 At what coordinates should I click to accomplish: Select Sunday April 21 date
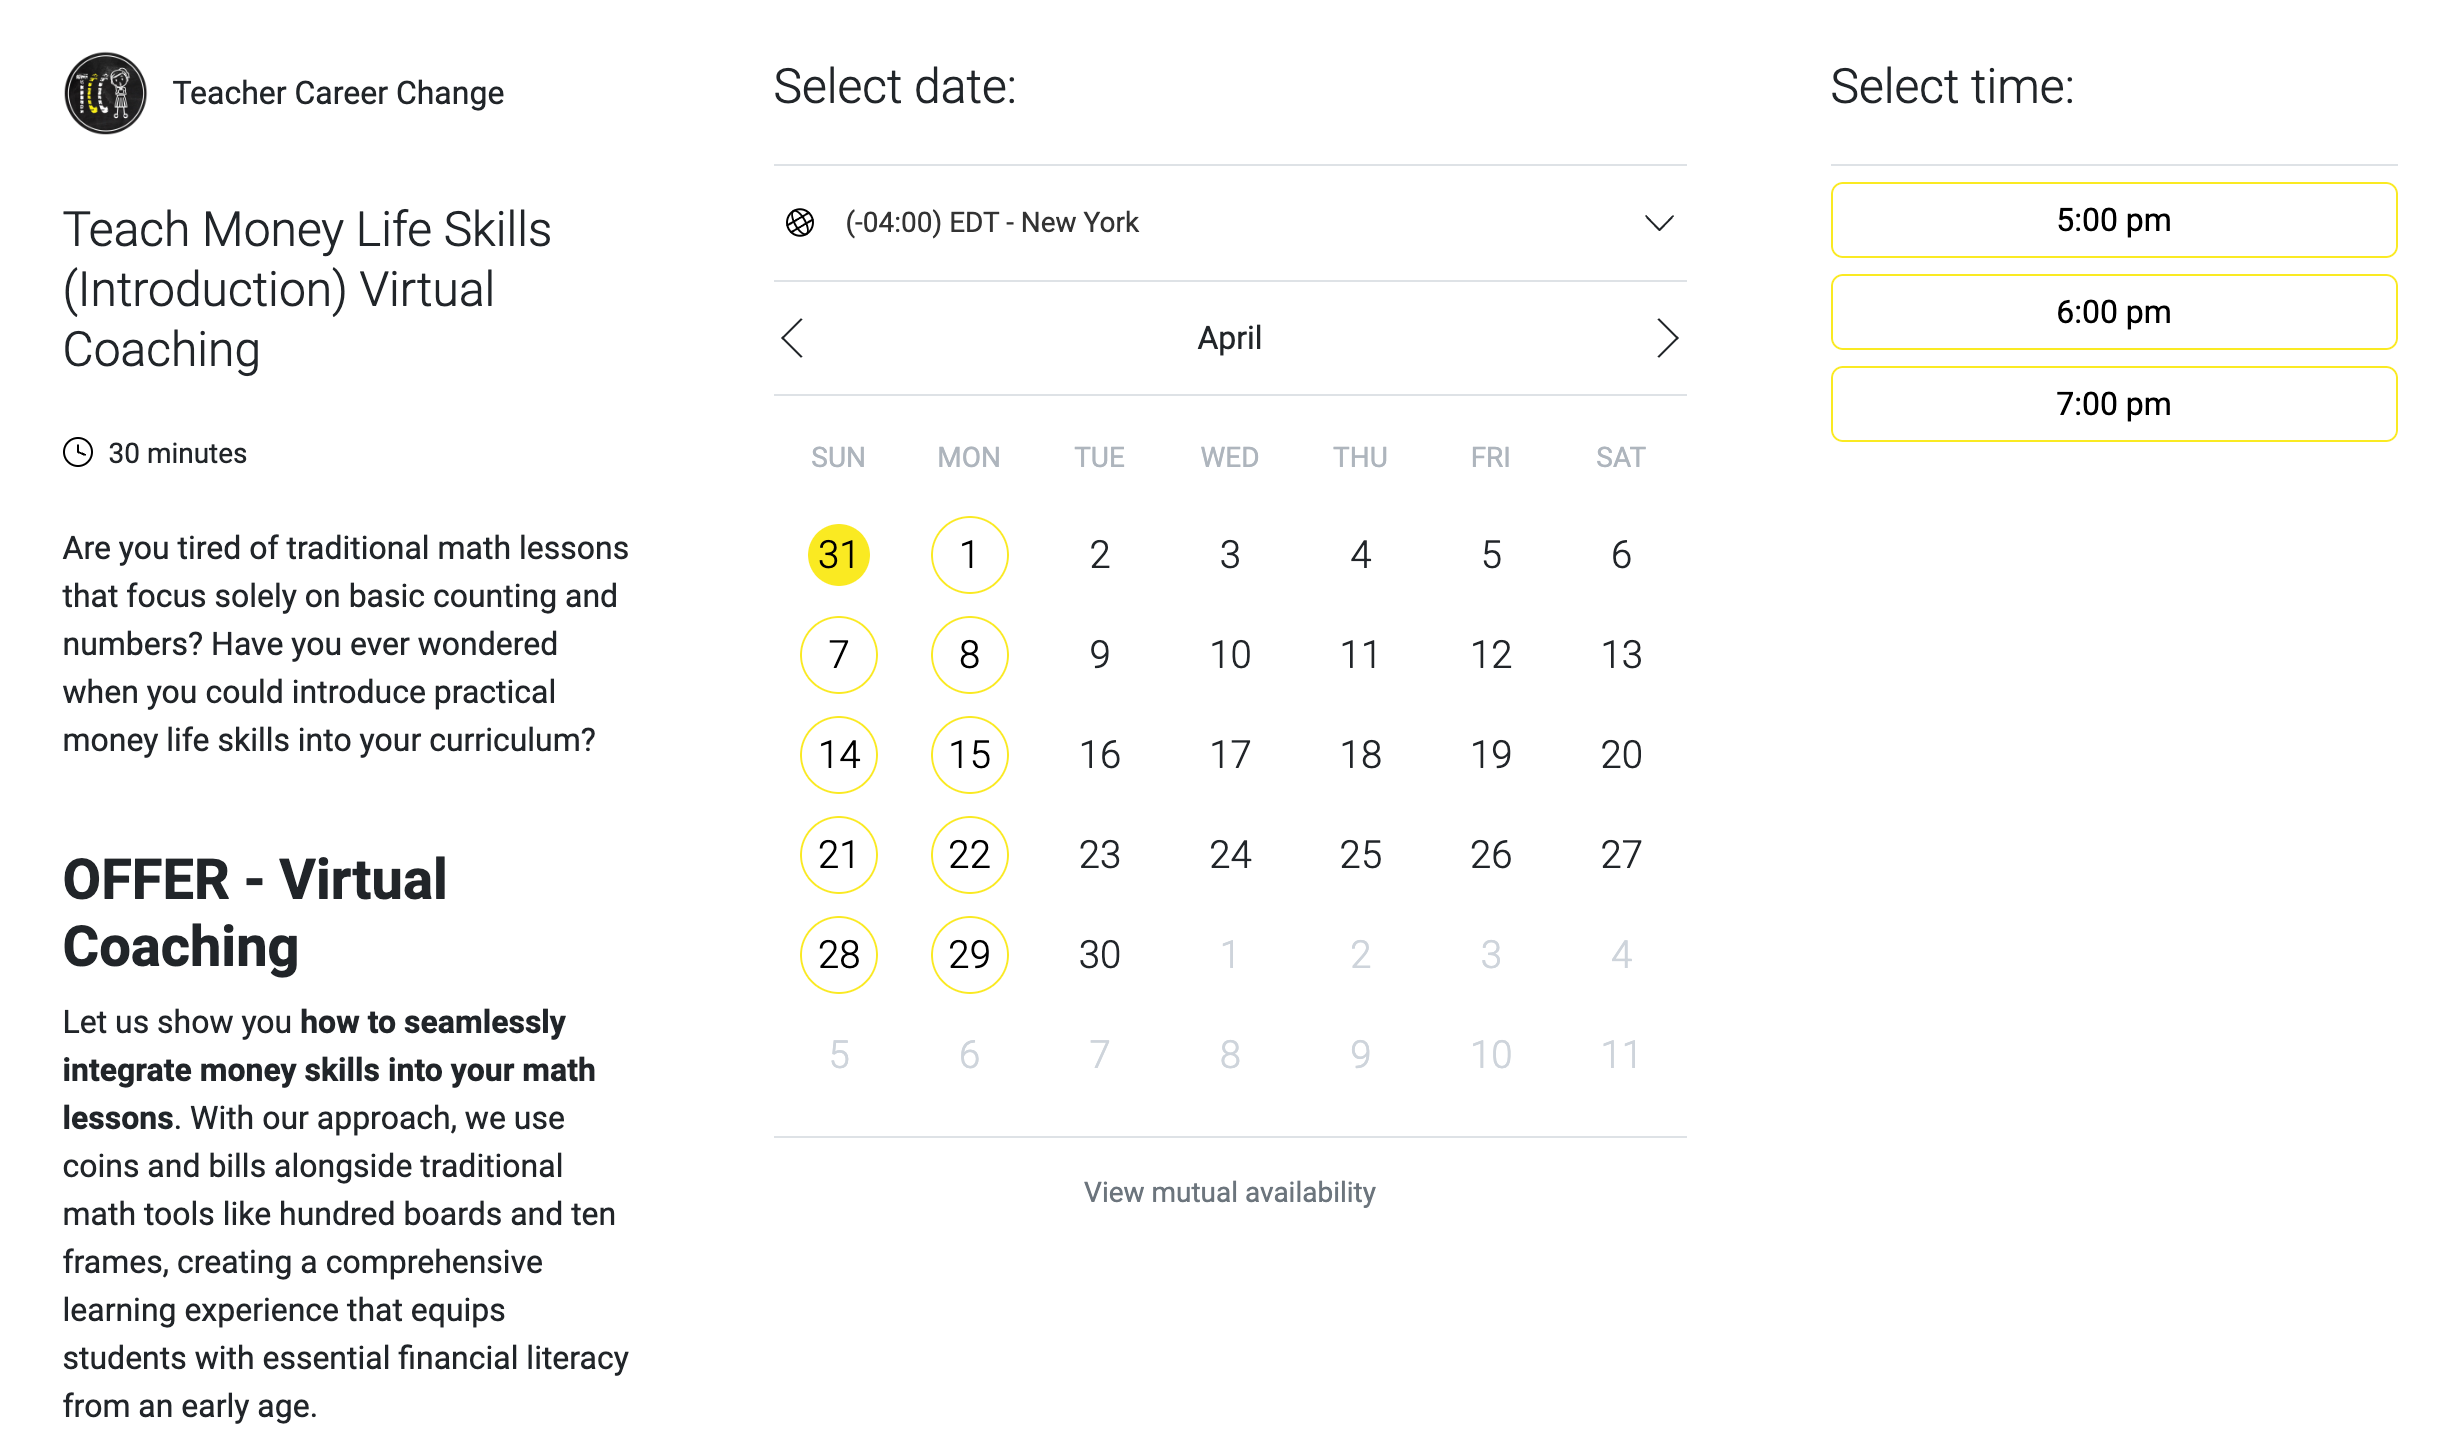click(838, 855)
